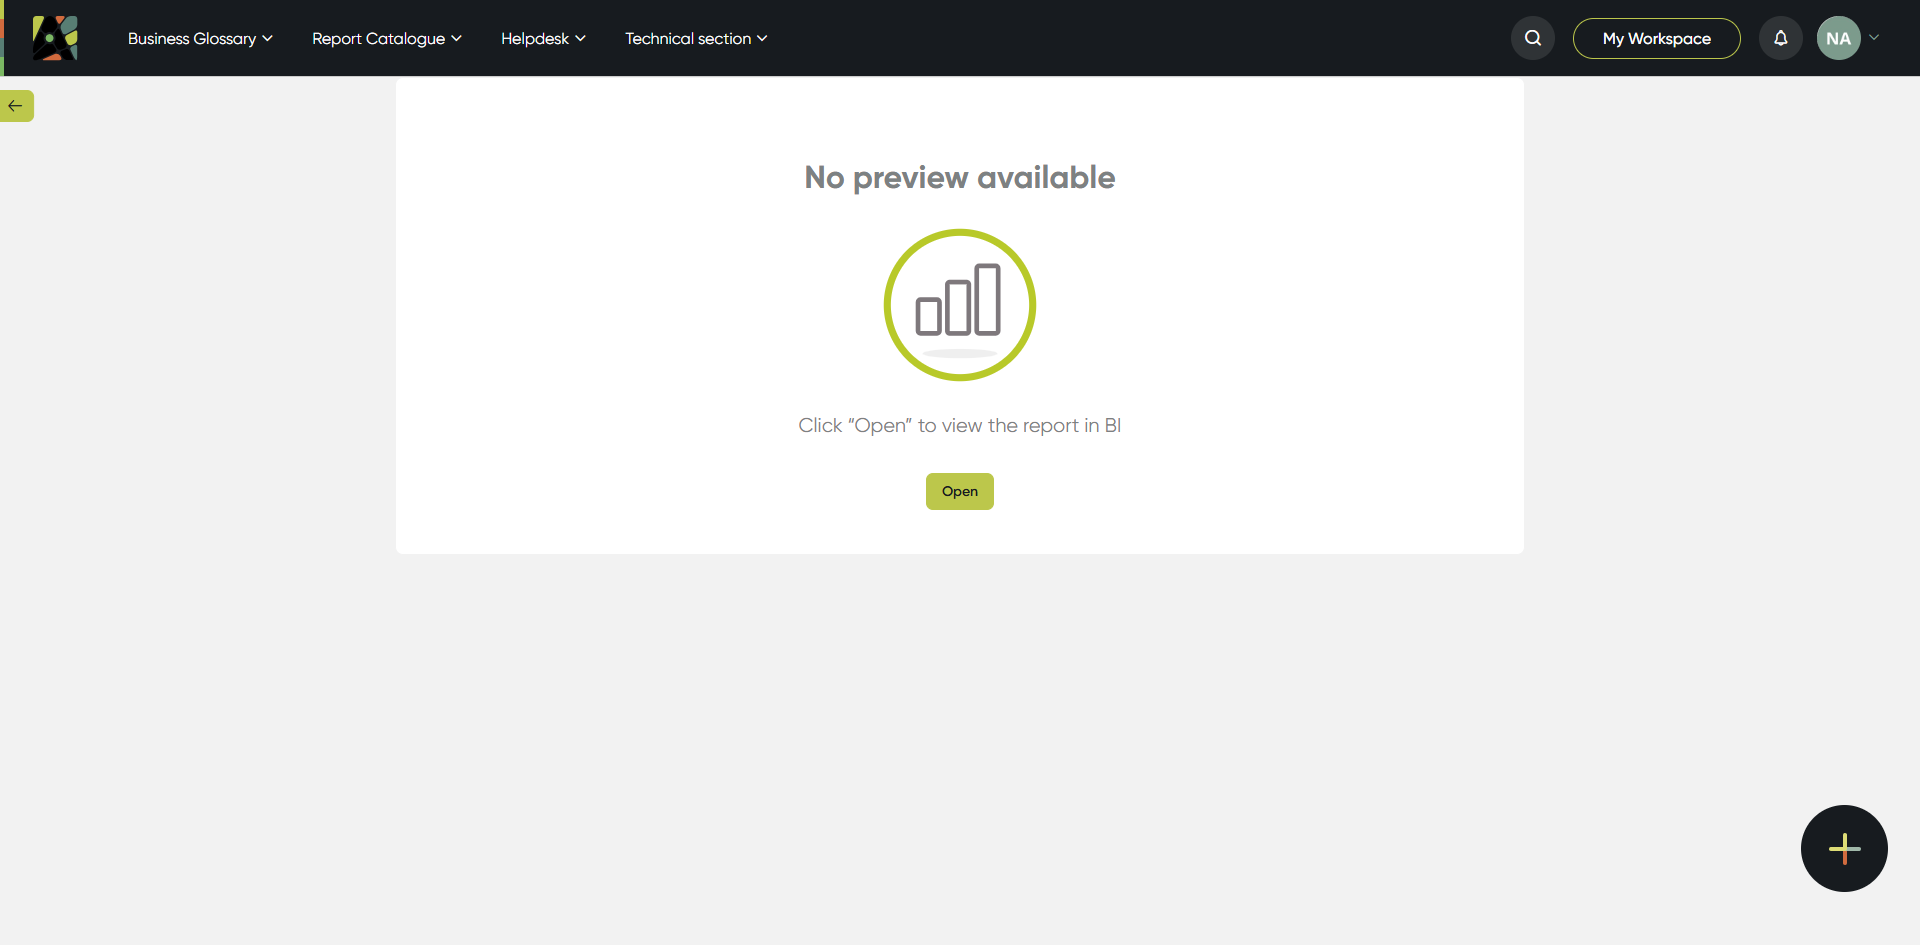
Task: Expand the Technical section chevron arrow
Action: 762,39
